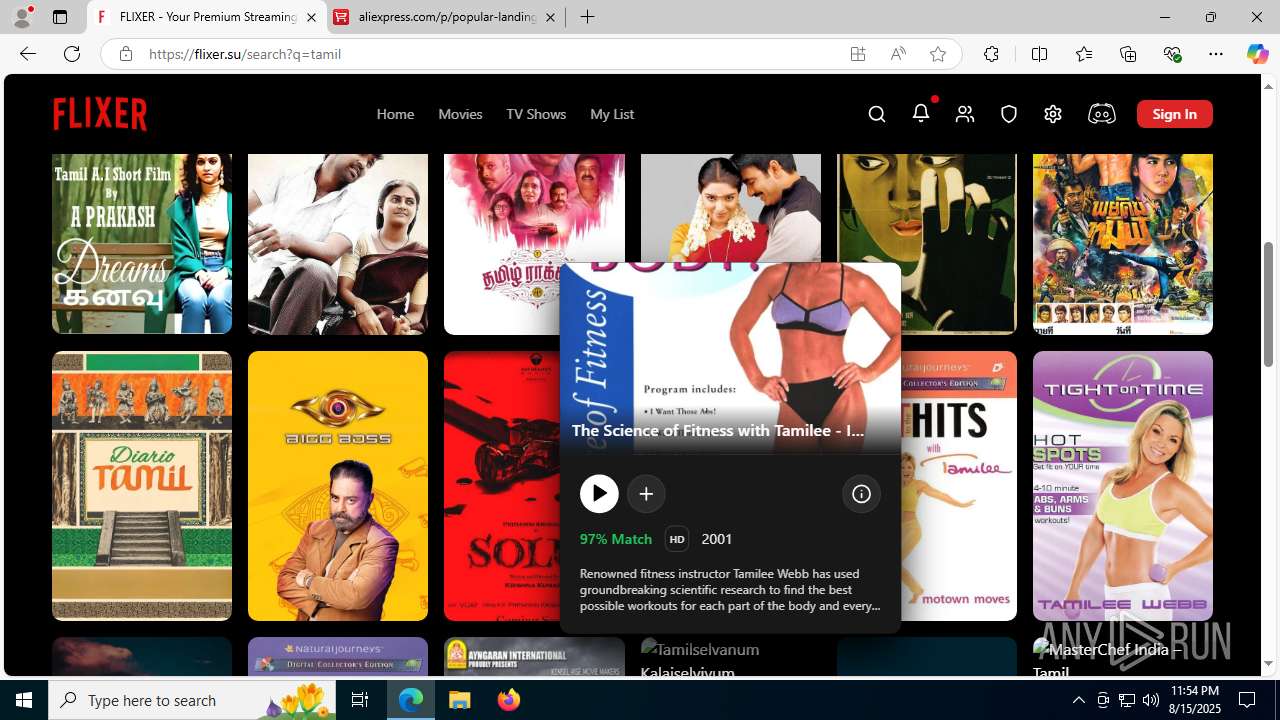1280x720 pixels.
Task: Click the Windows taskbar search box
Action: [192, 700]
